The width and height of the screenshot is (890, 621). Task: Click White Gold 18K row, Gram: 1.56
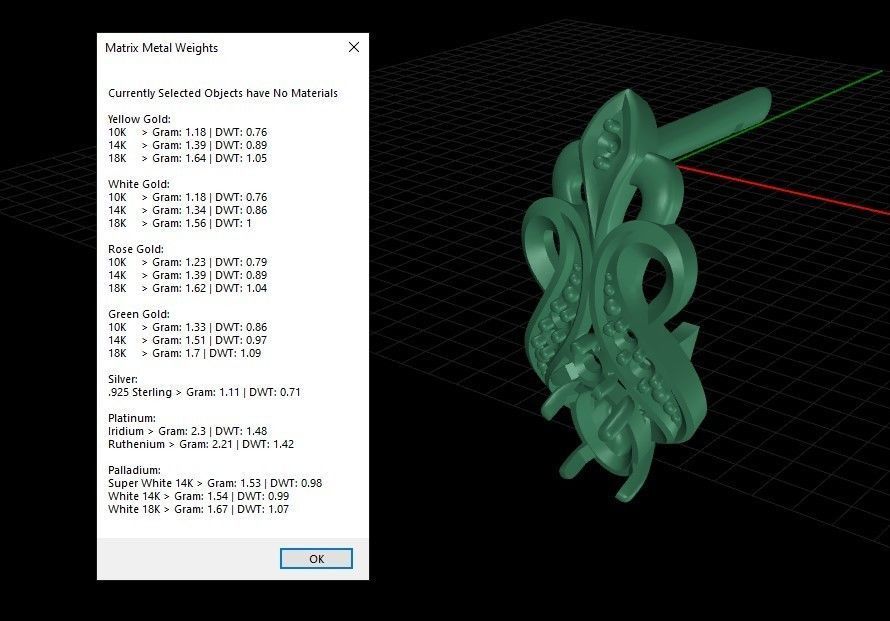pyautogui.click(x=180, y=223)
